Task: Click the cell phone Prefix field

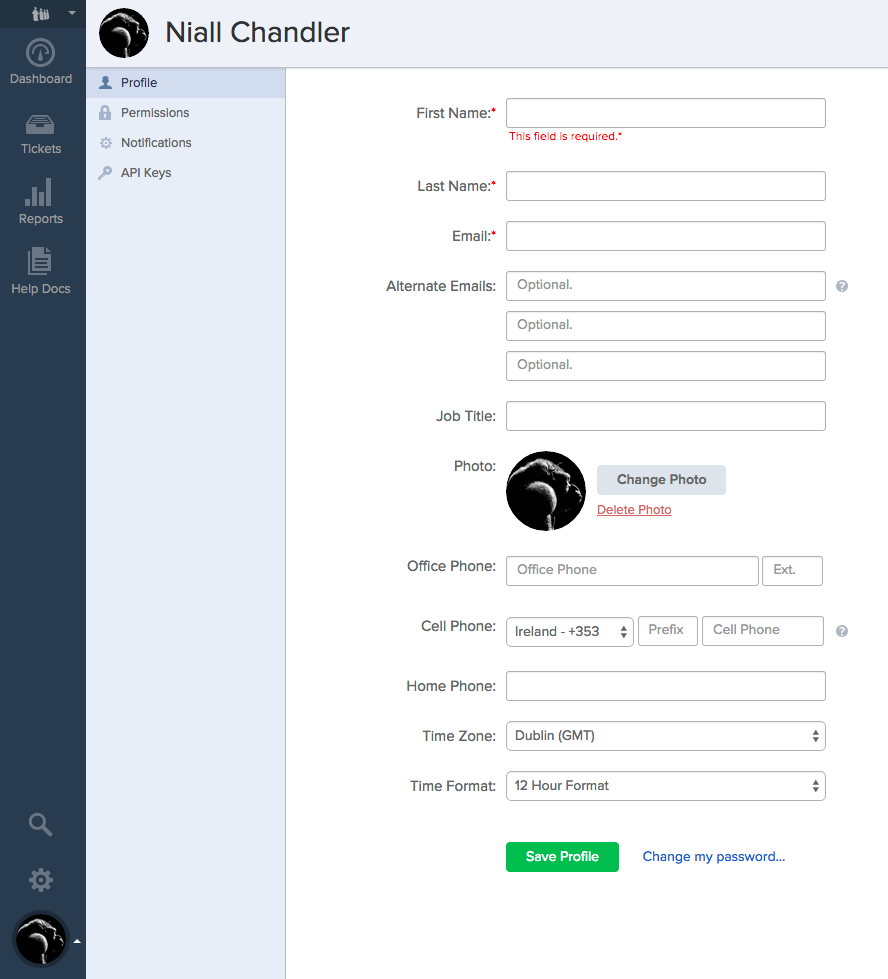Action: (668, 631)
